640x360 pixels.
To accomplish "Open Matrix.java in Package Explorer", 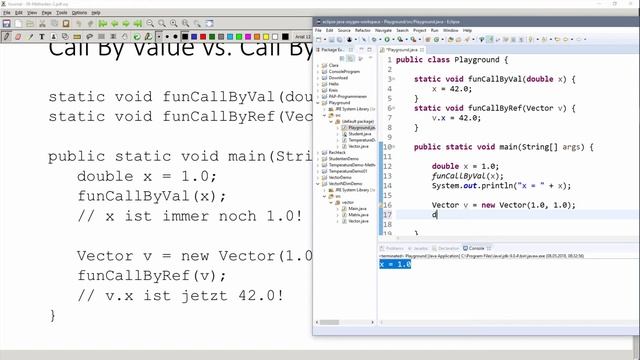I will 358,215.
